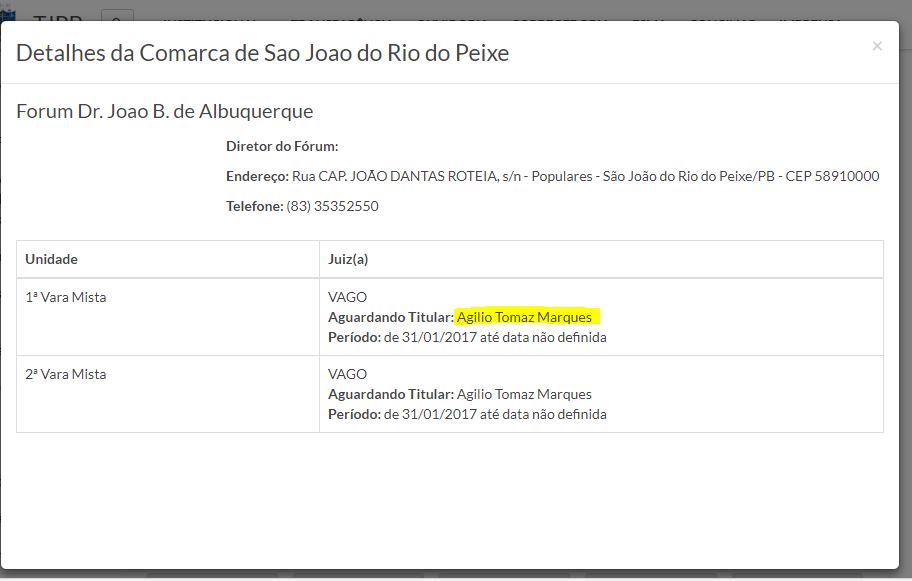Click 'VAGO' in the 1ª Vara Mista row
912x581 pixels.
coord(347,297)
